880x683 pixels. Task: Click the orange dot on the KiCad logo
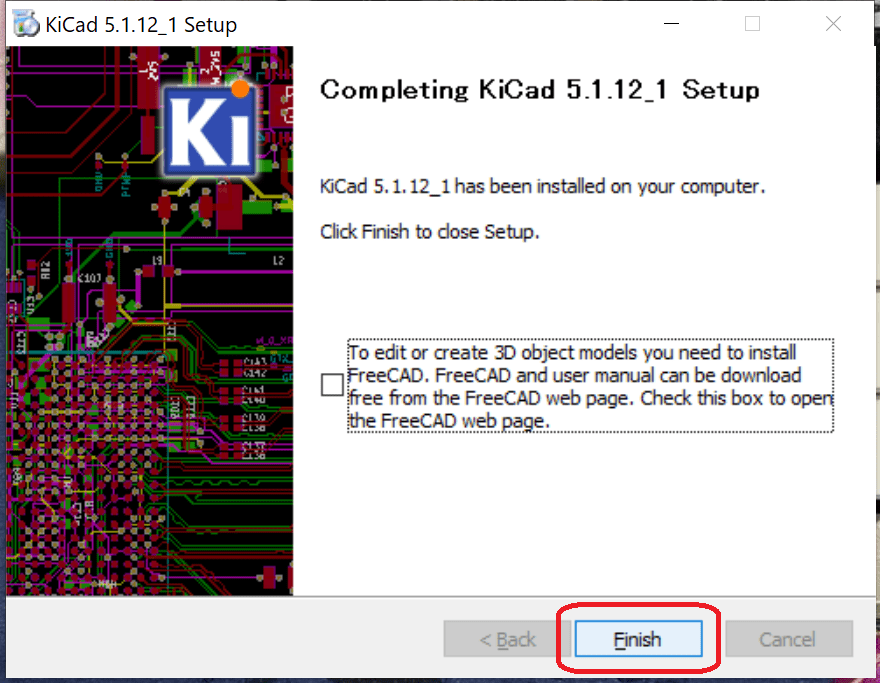pyautogui.click(x=240, y=89)
